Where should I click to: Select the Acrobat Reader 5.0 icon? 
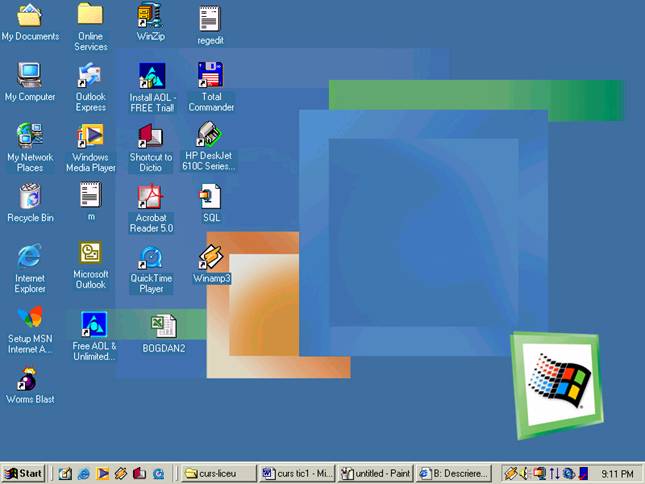(x=151, y=197)
